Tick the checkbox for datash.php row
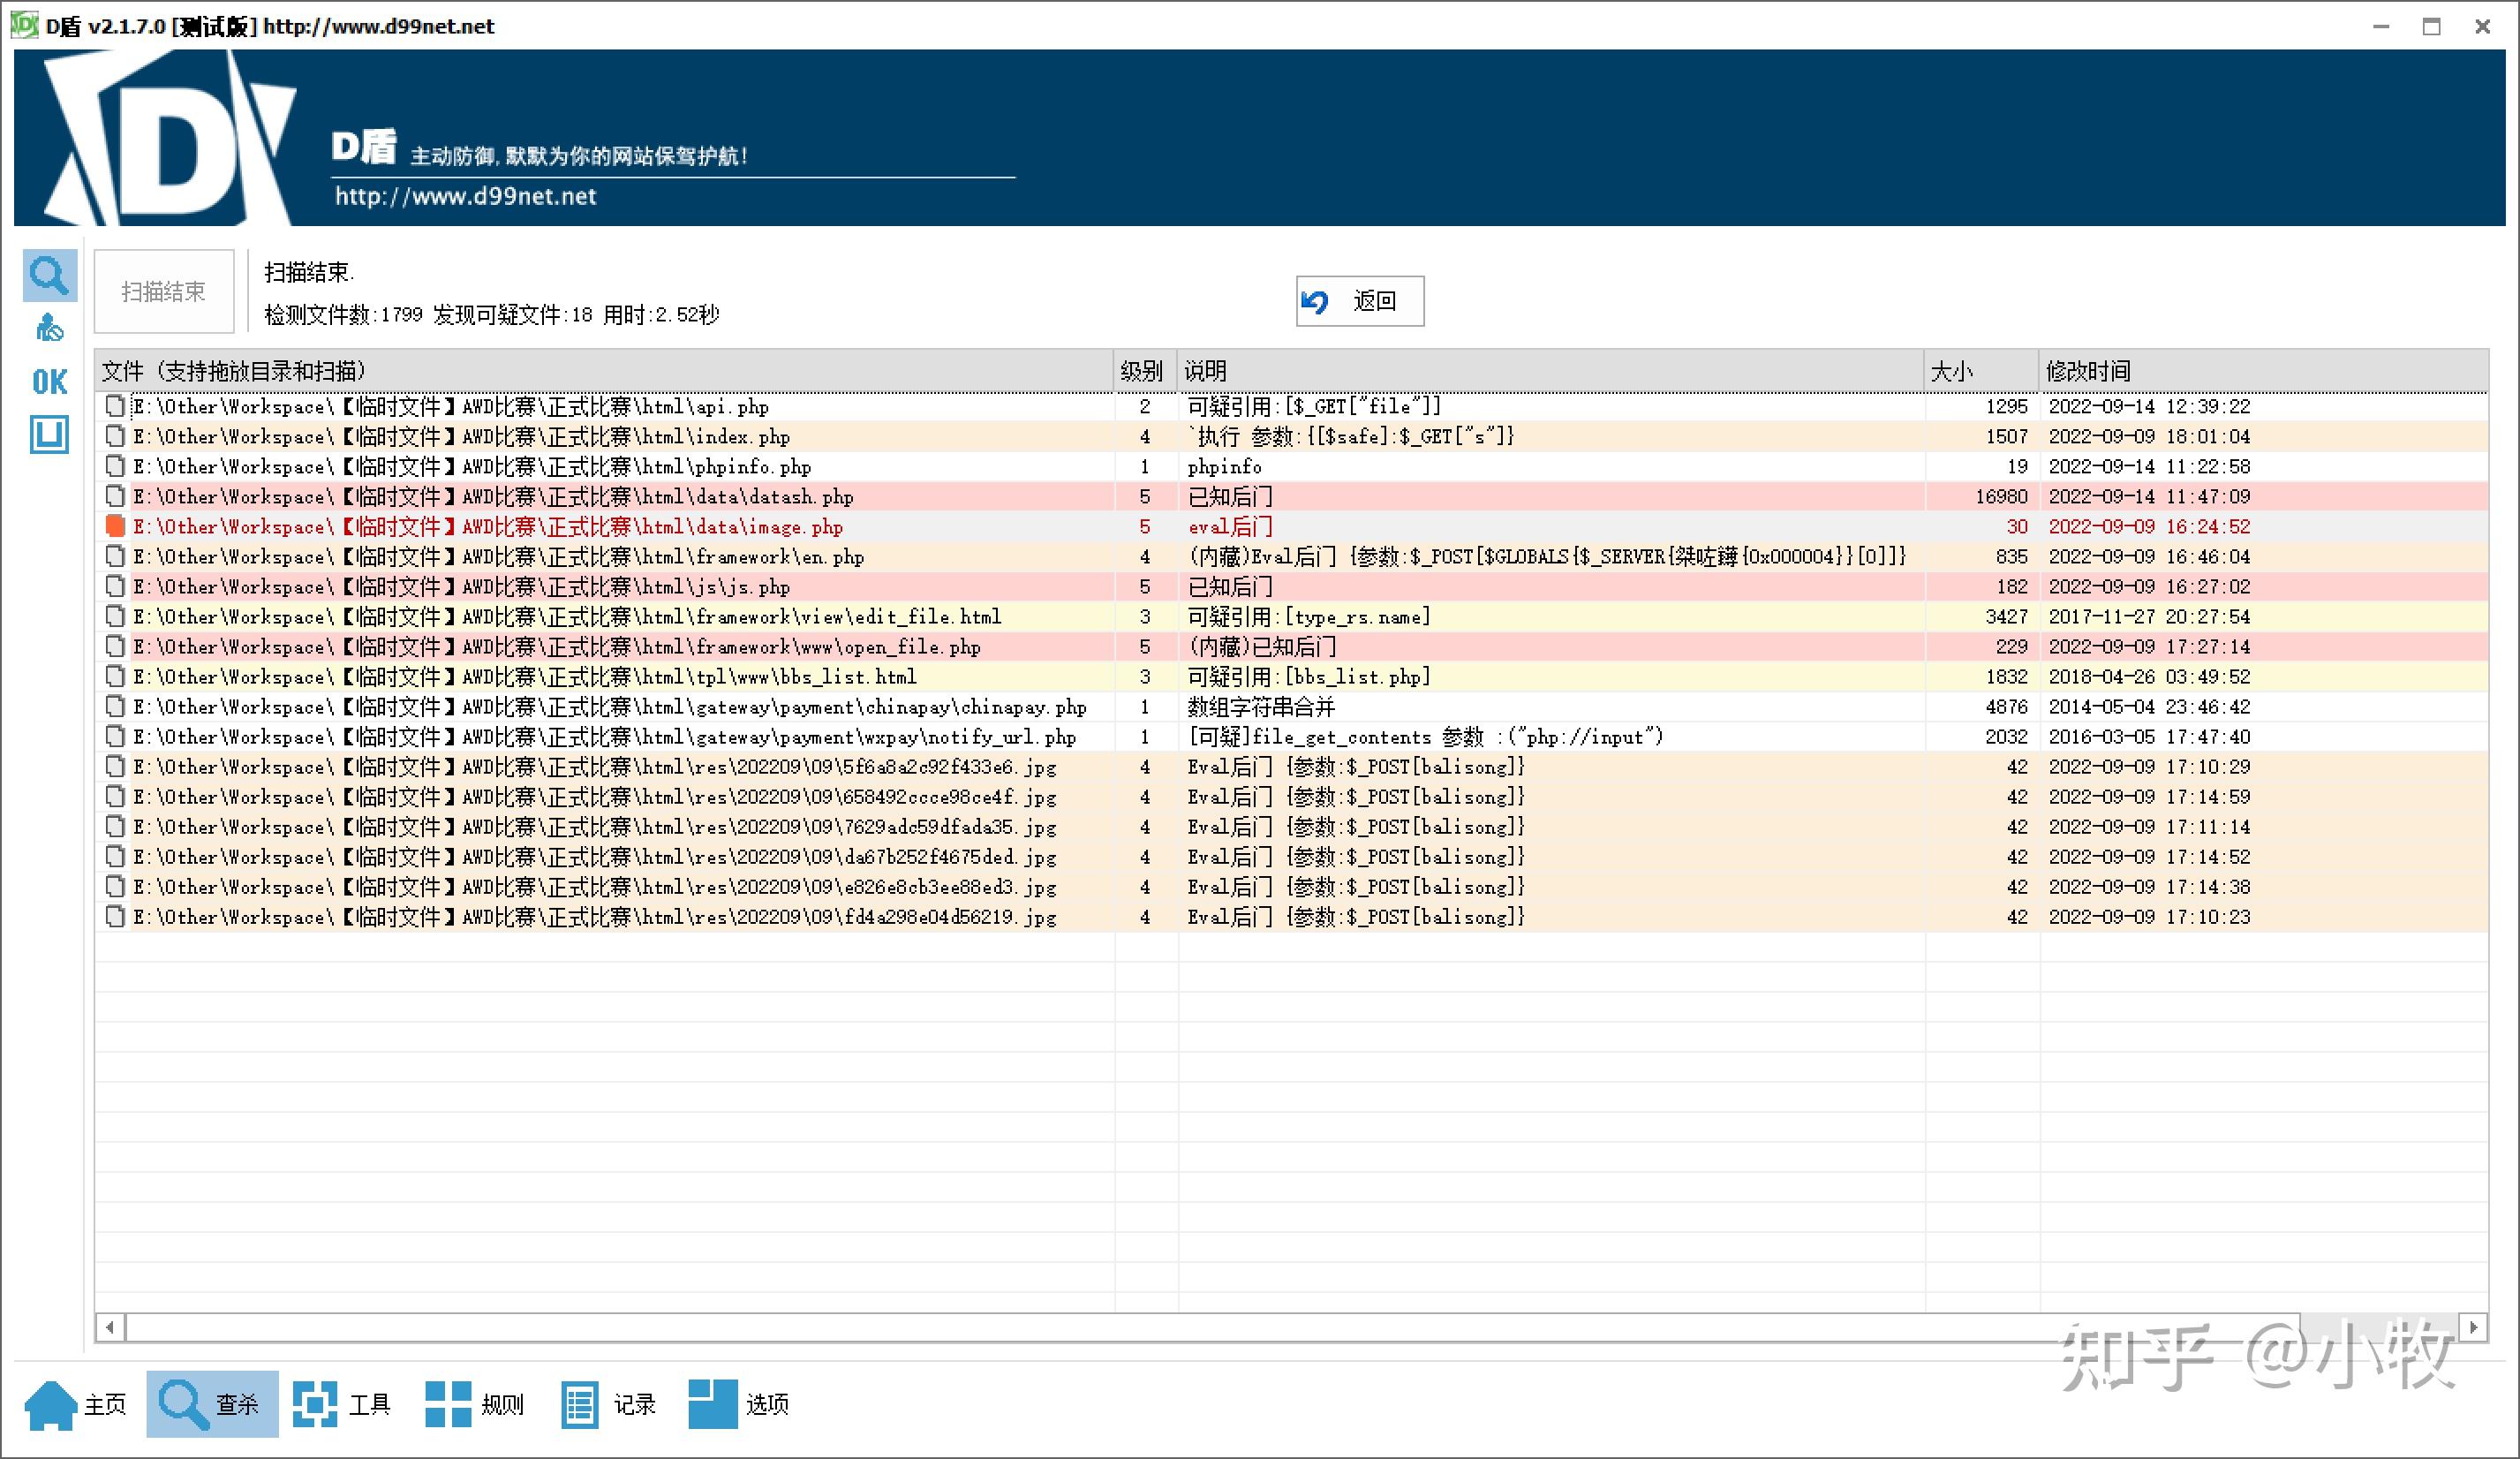This screenshot has width=2520, height=1459. (x=115, y=496)
